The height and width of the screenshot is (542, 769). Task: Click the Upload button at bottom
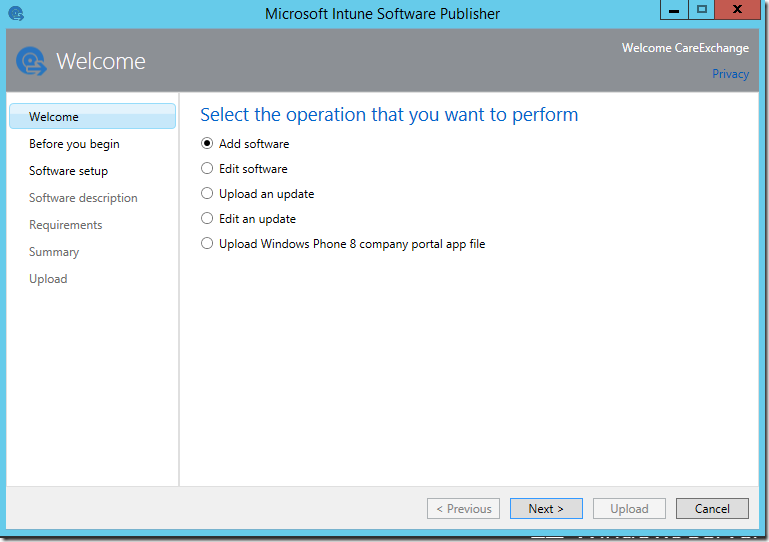click(x=629, y=509)
